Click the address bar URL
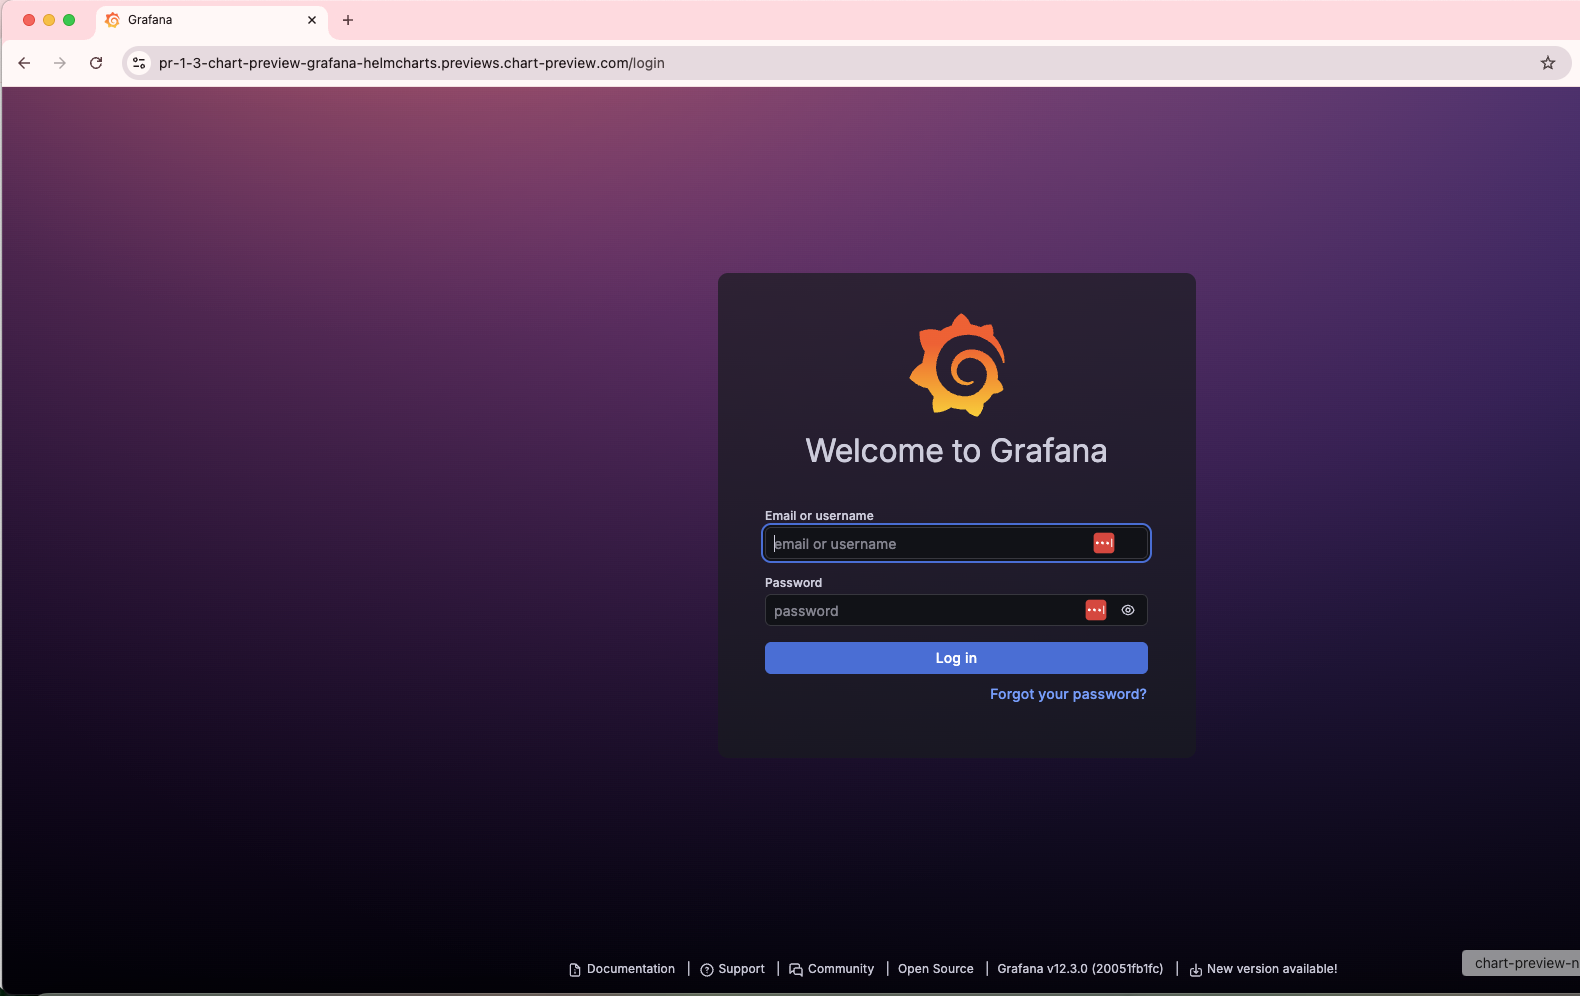The height and width of the screenshot is (996, 1580). point(411,63)
